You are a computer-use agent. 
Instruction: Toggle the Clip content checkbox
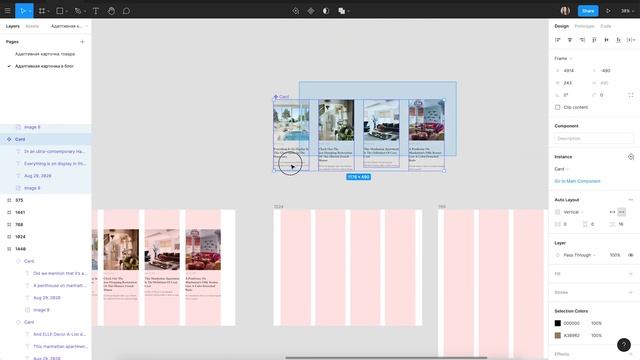click(x=558, y=107)
